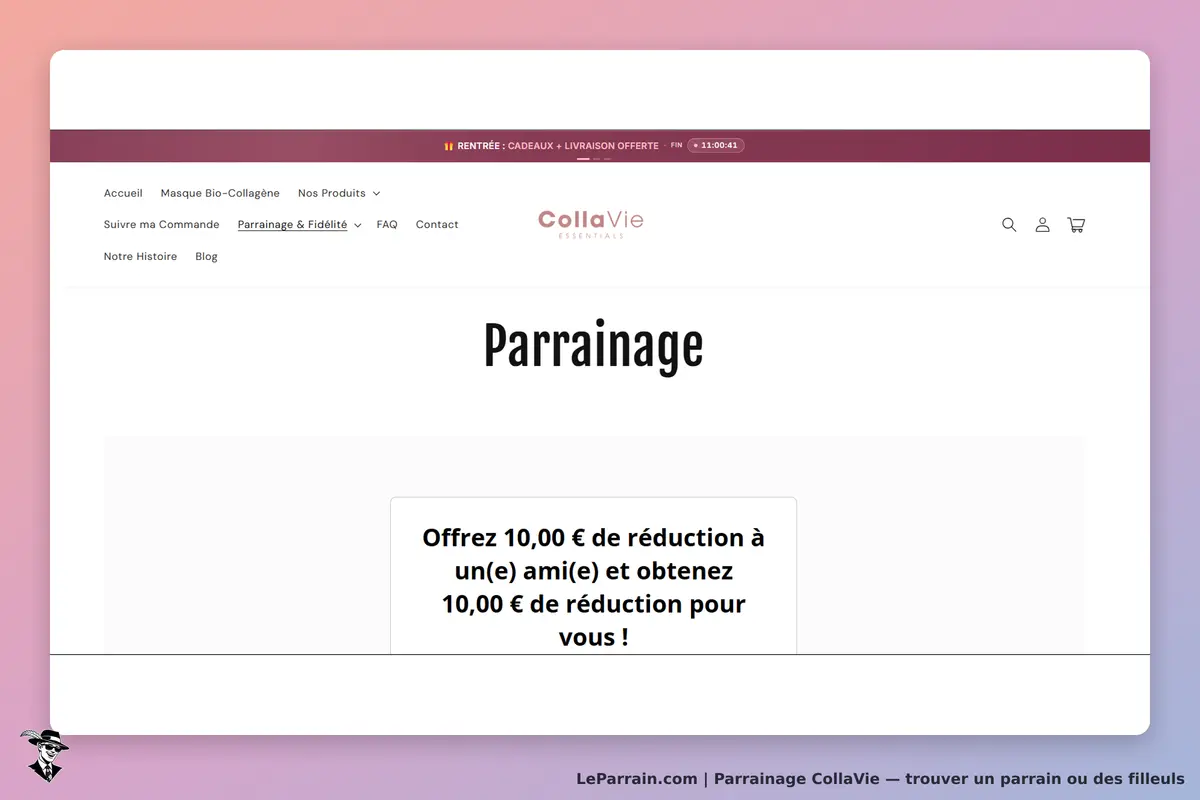Expand the Parrainage & Fidélité chevron

(357, 225)
